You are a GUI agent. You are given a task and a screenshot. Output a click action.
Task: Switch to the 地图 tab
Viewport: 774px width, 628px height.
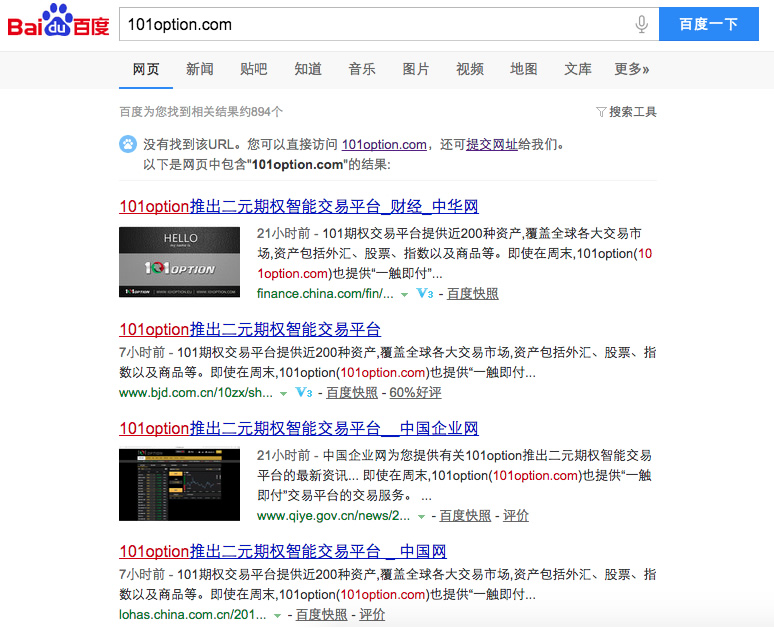524,69
